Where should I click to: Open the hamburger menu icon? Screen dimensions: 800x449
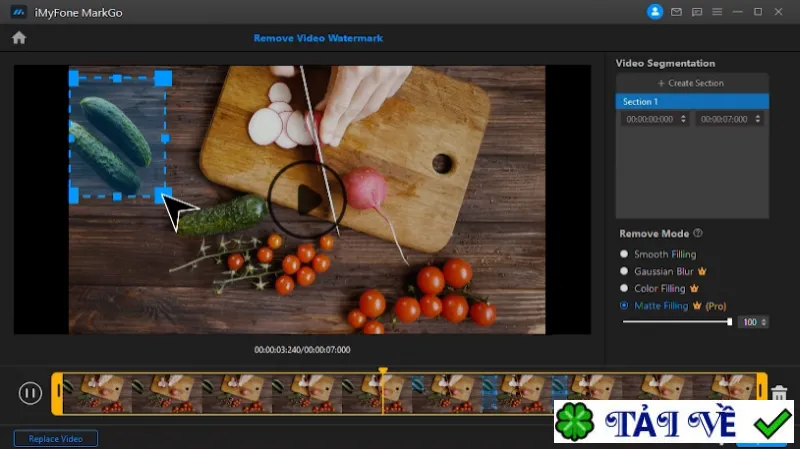click(717, 12)
